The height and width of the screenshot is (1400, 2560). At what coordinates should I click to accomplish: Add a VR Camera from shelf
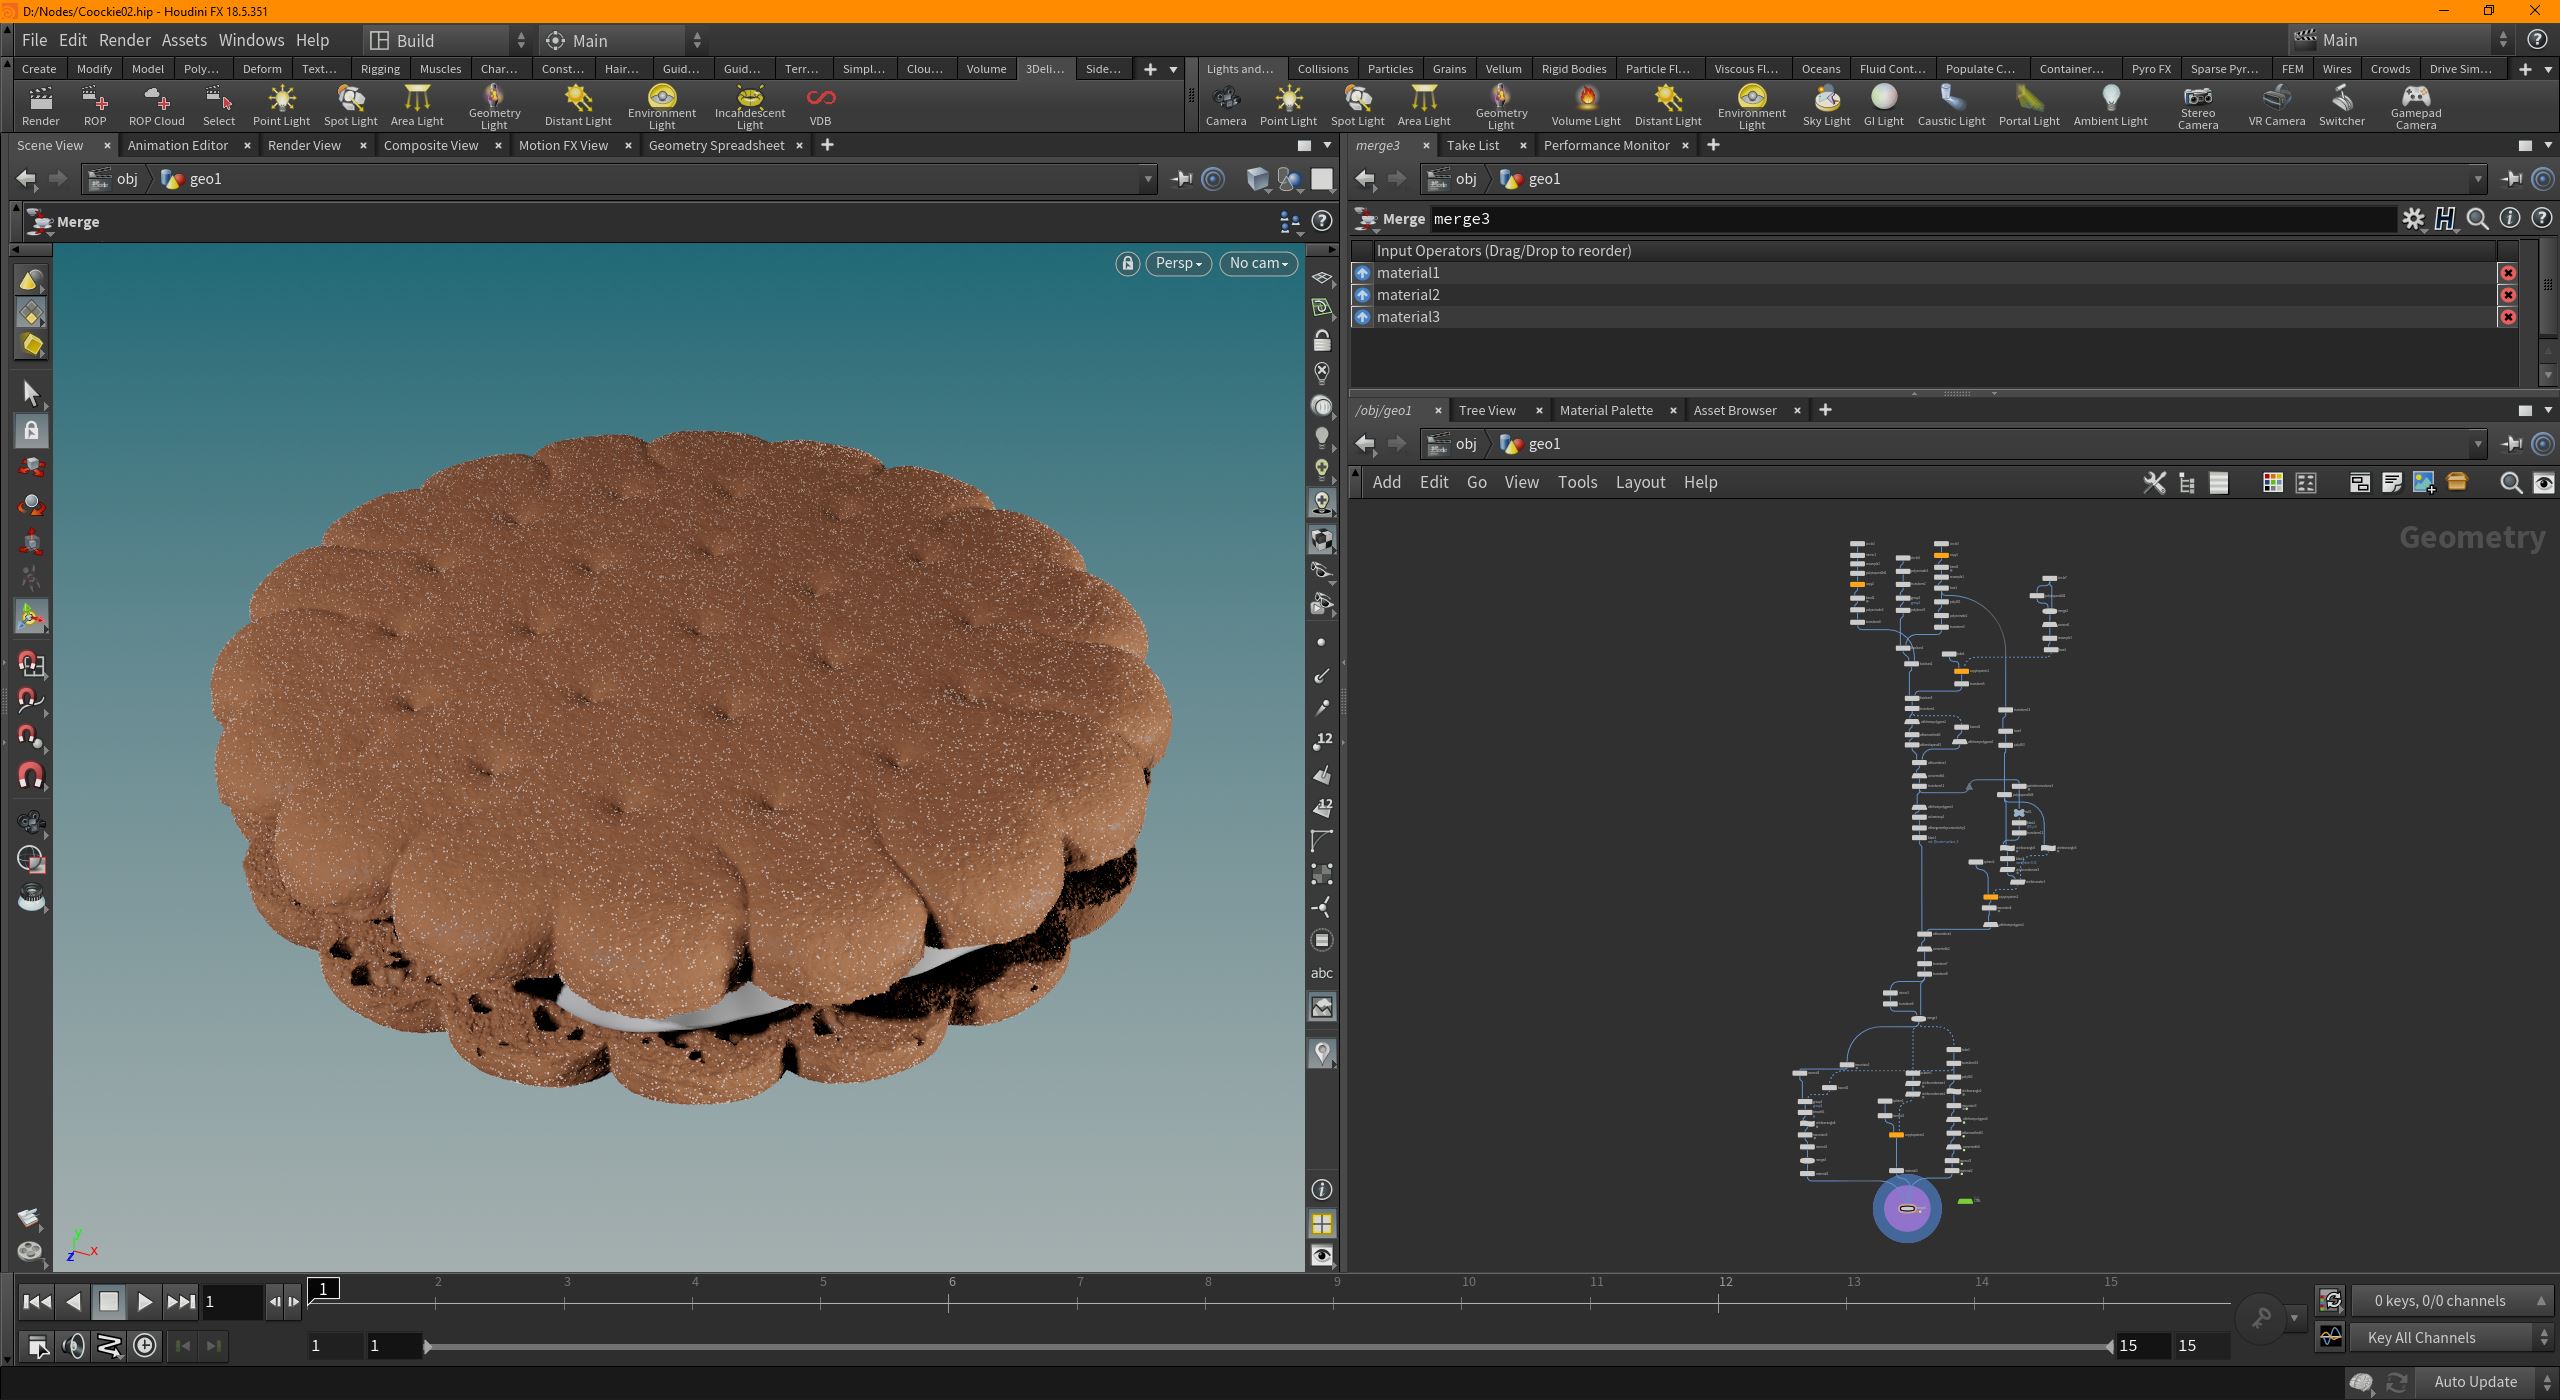[2276, 105]
